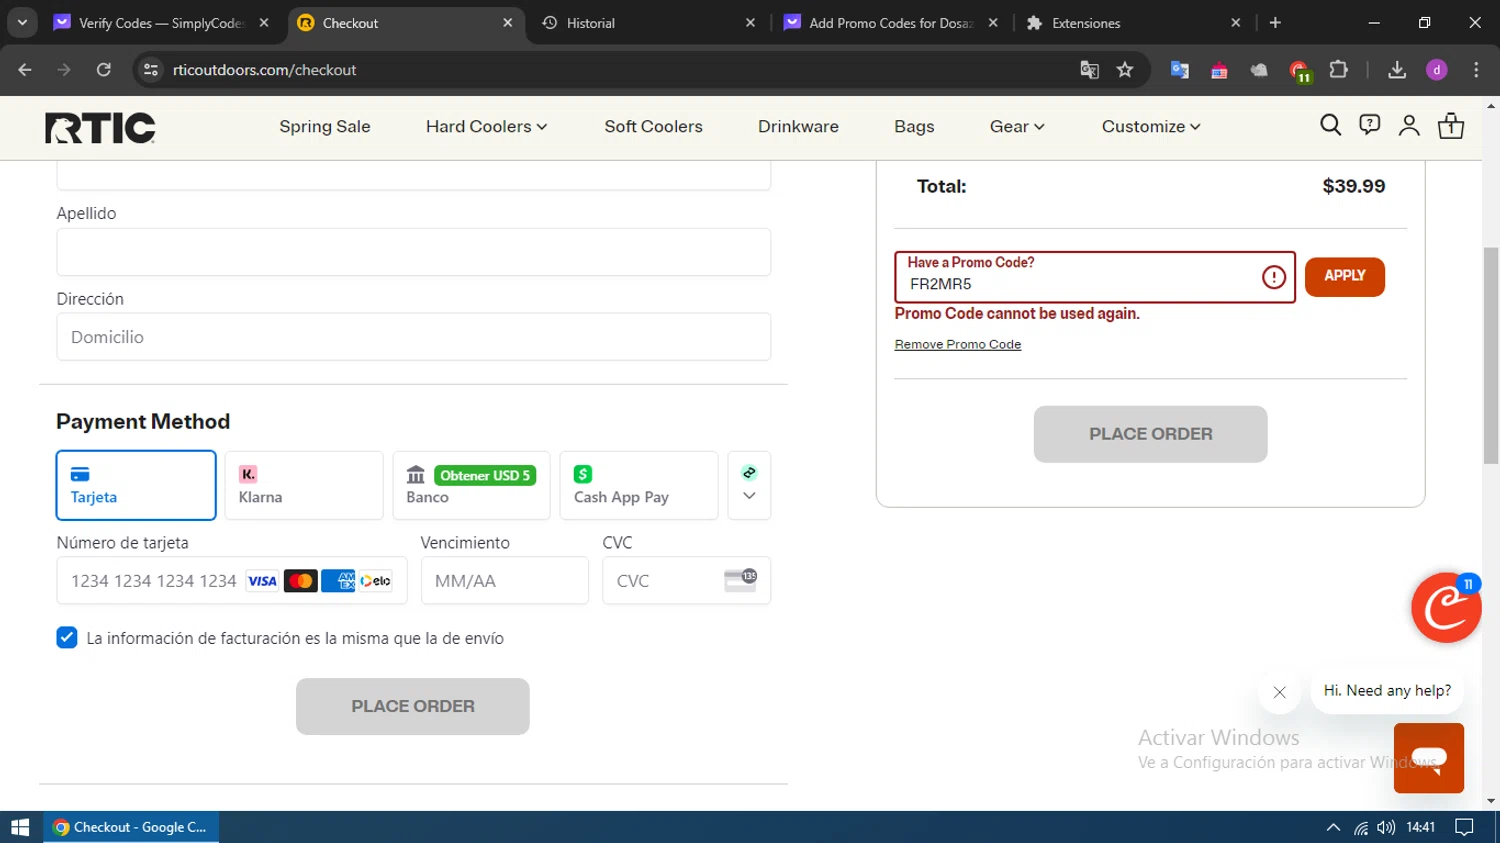Select the Klarna payment method
1500x843 pixels.
(x=304, y=485)
